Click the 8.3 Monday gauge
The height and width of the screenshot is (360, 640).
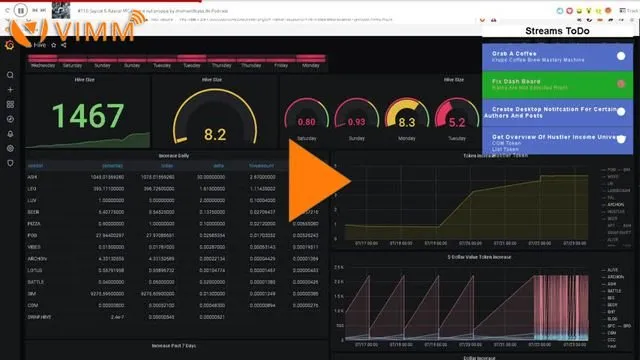pos(407,113)
